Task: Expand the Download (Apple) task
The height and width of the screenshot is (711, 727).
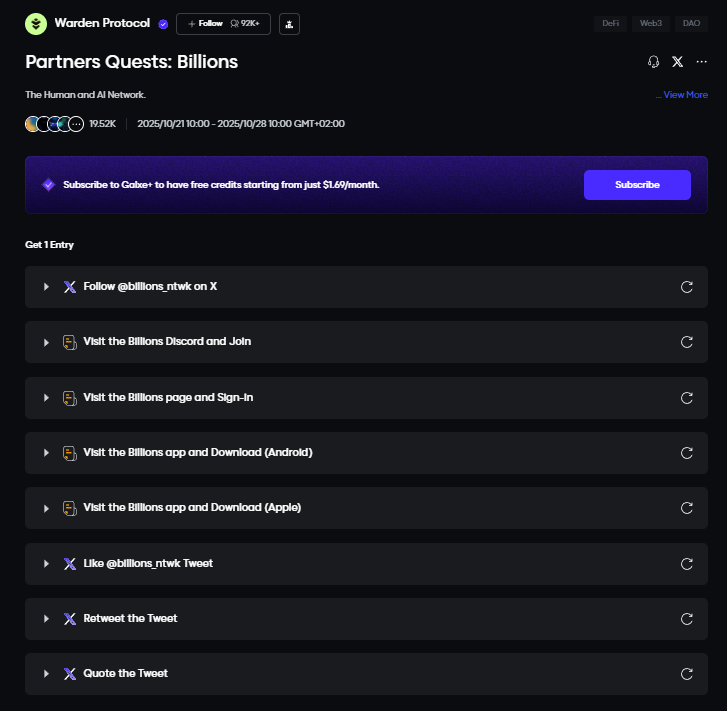Action: 46,508
